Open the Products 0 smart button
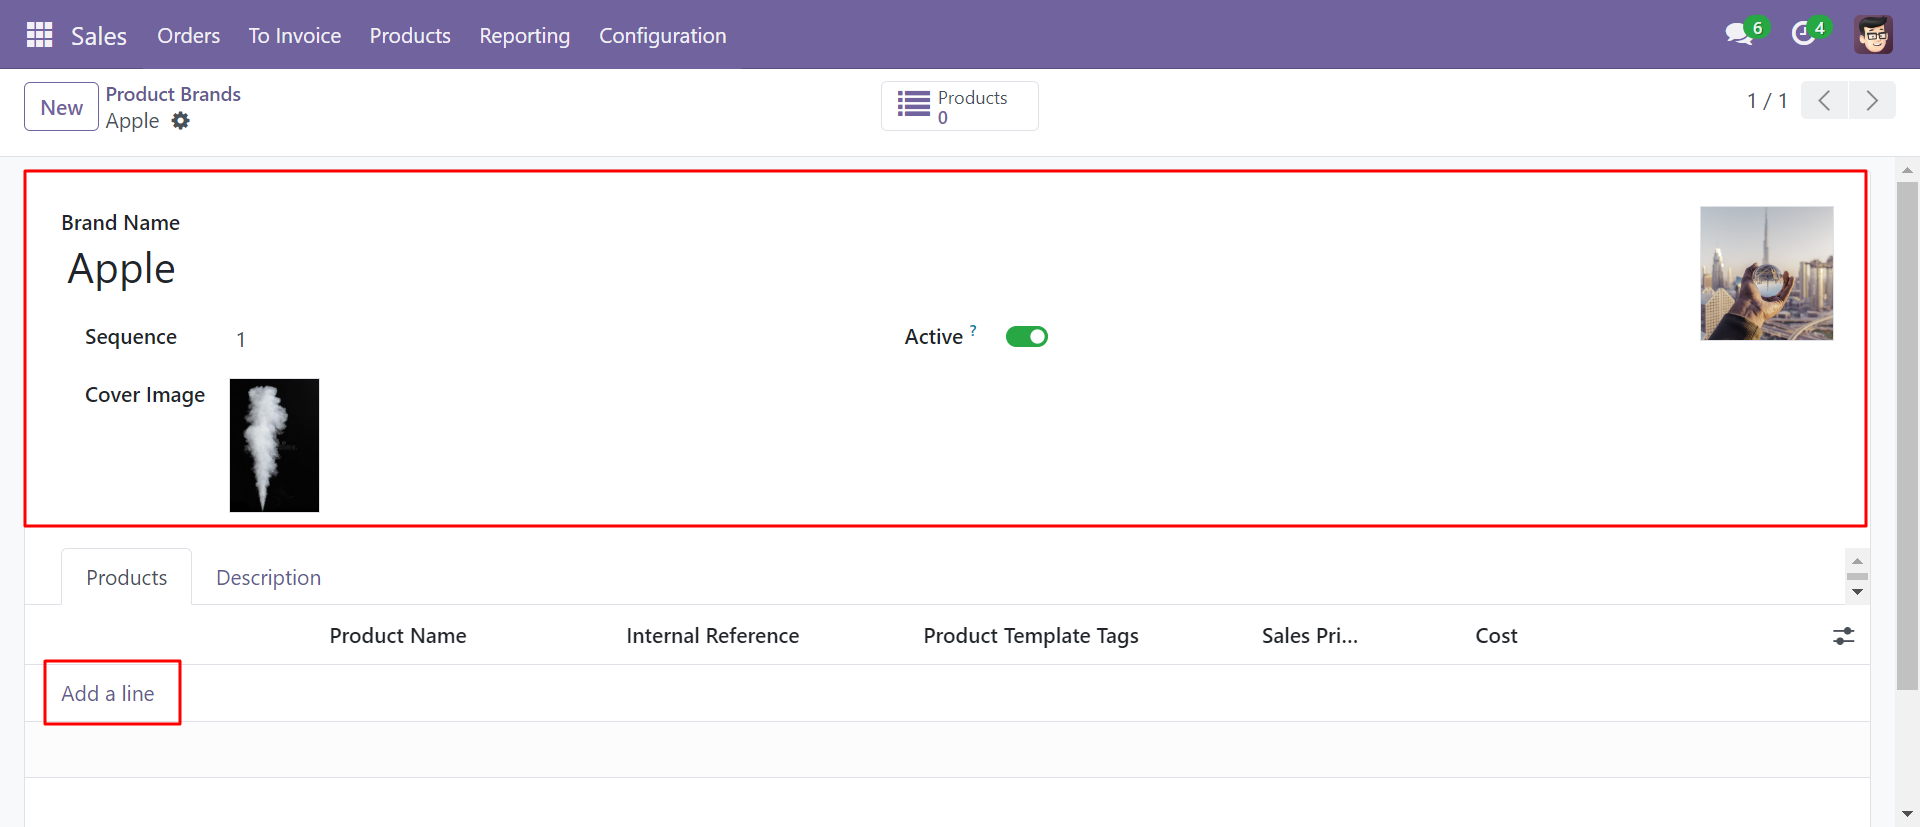 click(x=959, y=106)
